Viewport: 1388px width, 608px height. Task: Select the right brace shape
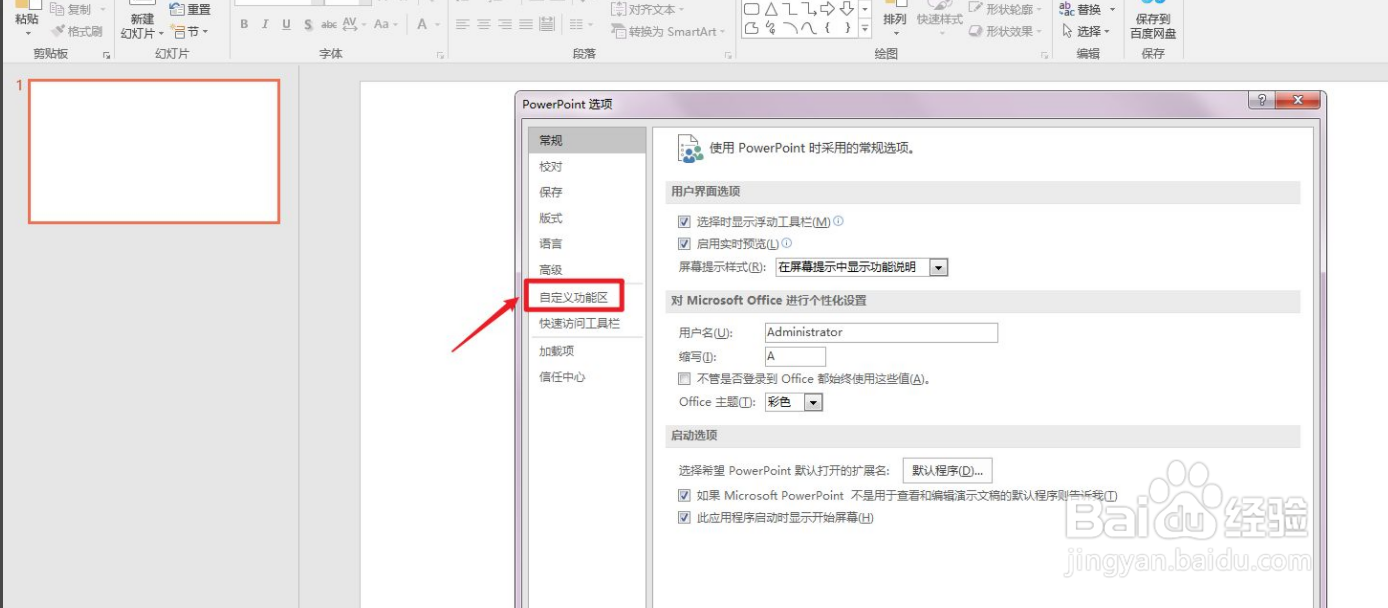846,29
